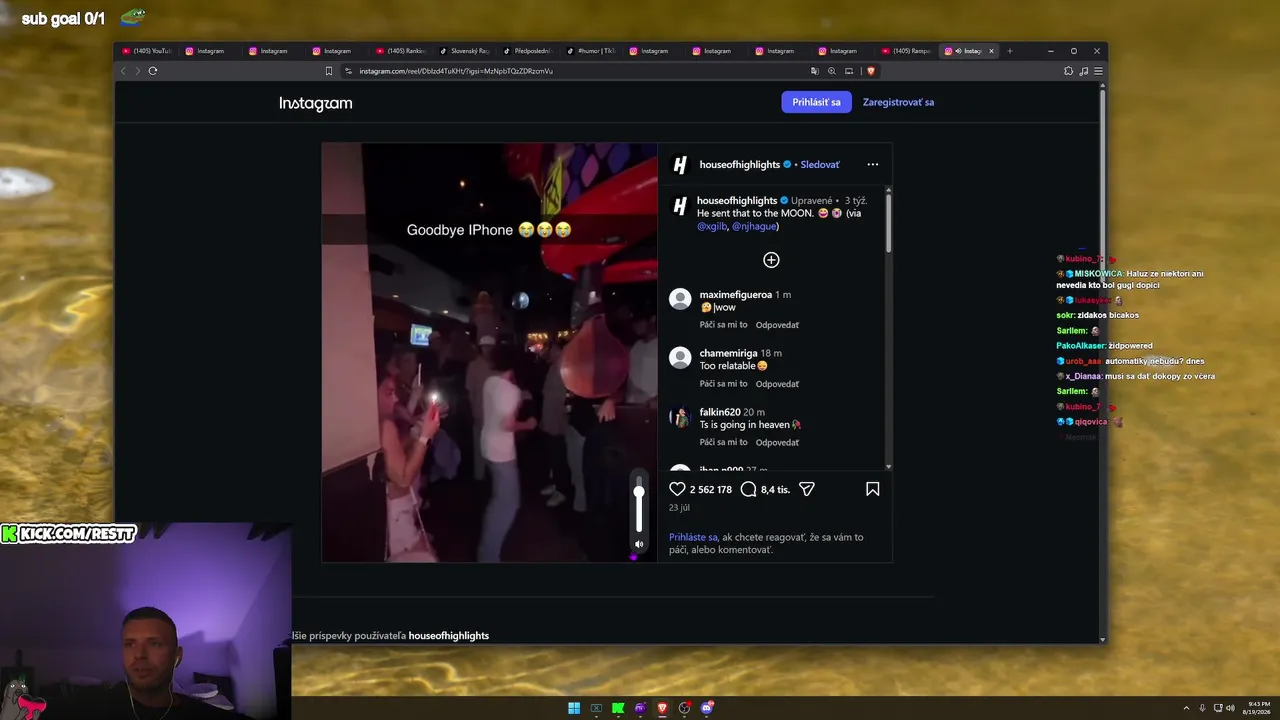
Task: Open maximefigueroa's profile picture
Action: (680, 299)
